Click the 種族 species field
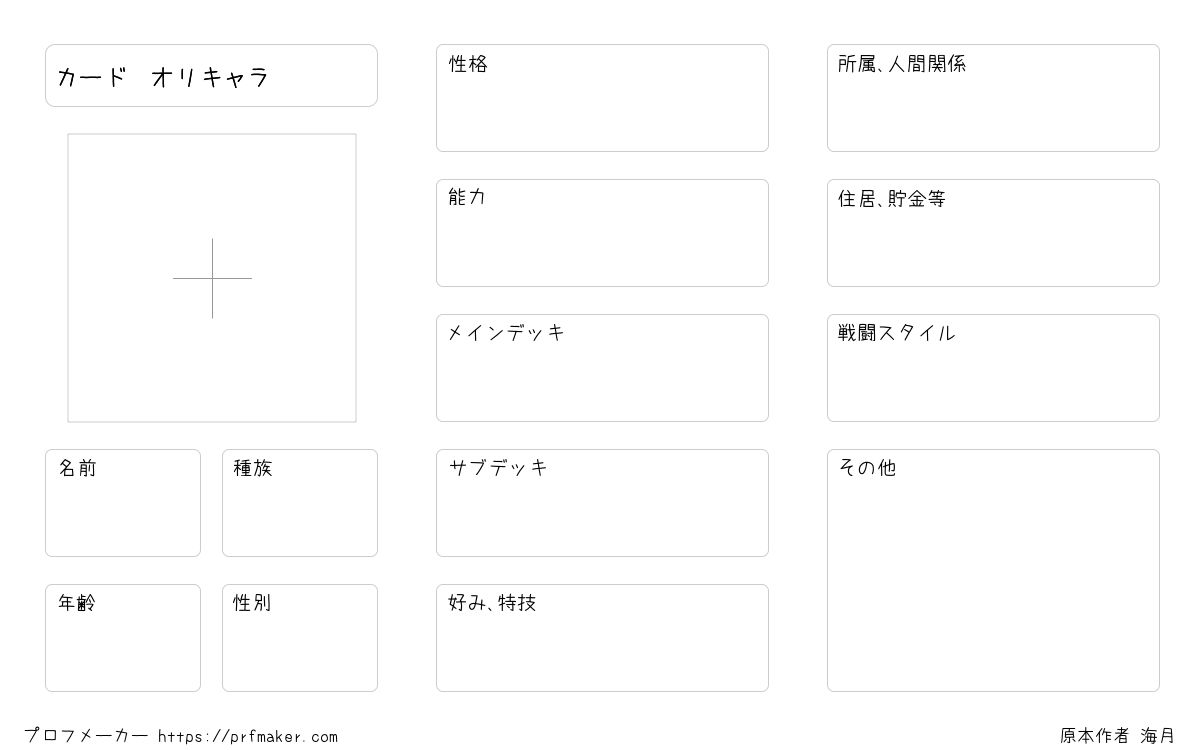The image size is (1200, 750). pos(300,503)
